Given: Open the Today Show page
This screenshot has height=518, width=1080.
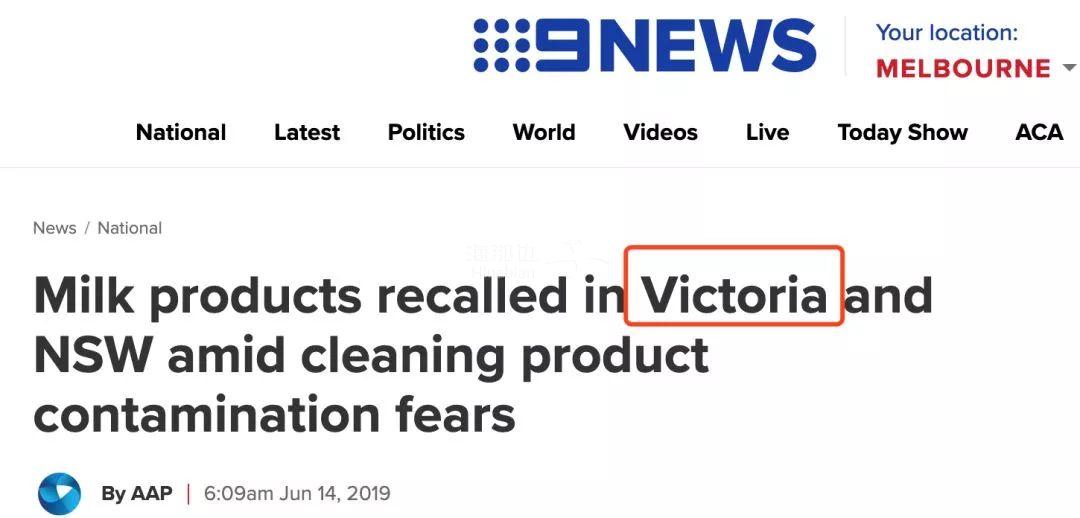Looking at the screenshot, I should click(902, 132).
